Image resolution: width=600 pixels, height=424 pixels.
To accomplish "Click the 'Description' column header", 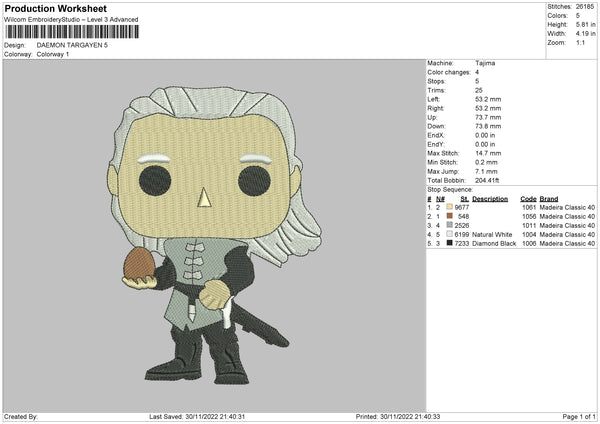I will coord(490,199).
